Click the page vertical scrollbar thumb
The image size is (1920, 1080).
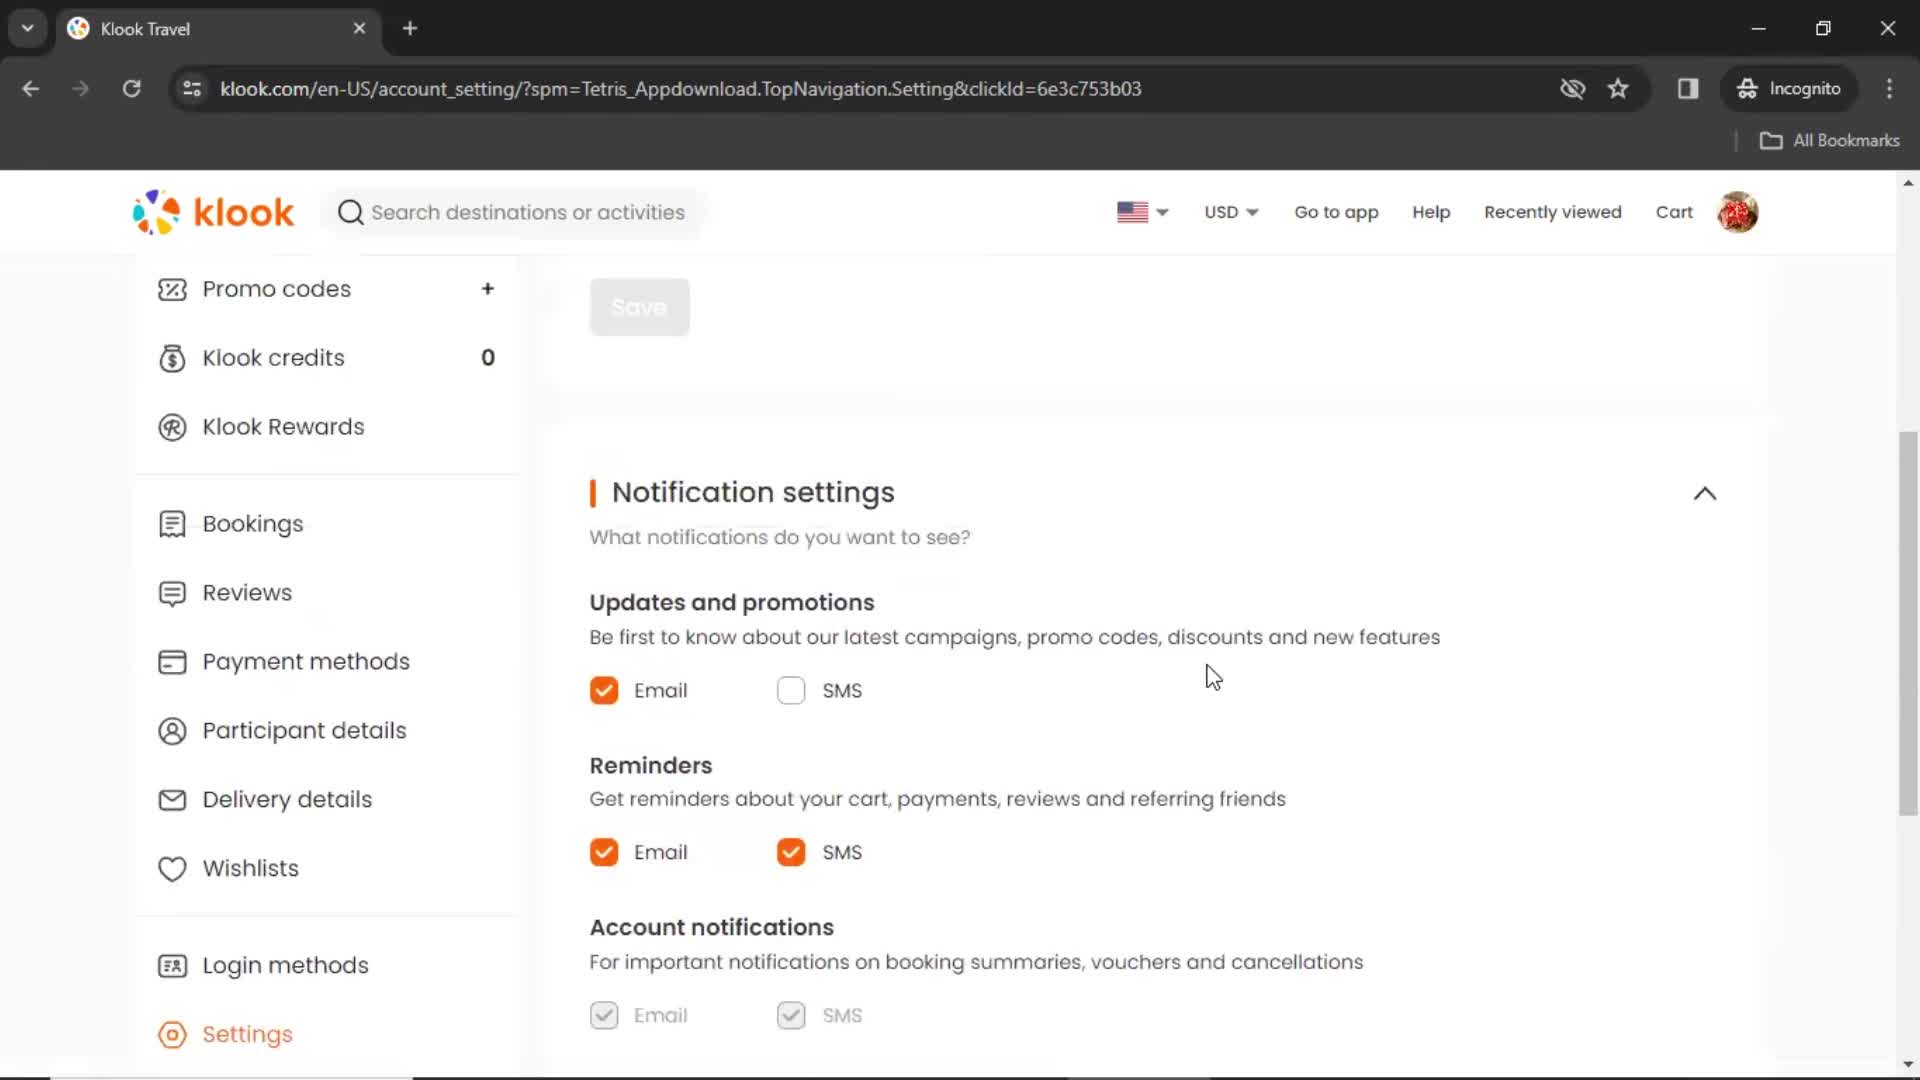click(x=1908, y=624)
